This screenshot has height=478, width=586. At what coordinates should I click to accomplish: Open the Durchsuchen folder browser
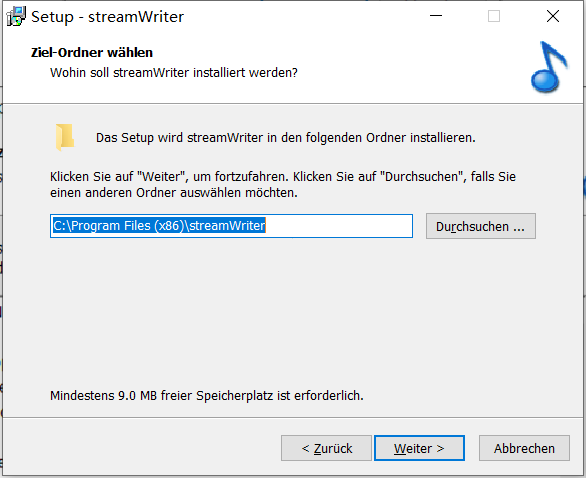click(481, 226)
